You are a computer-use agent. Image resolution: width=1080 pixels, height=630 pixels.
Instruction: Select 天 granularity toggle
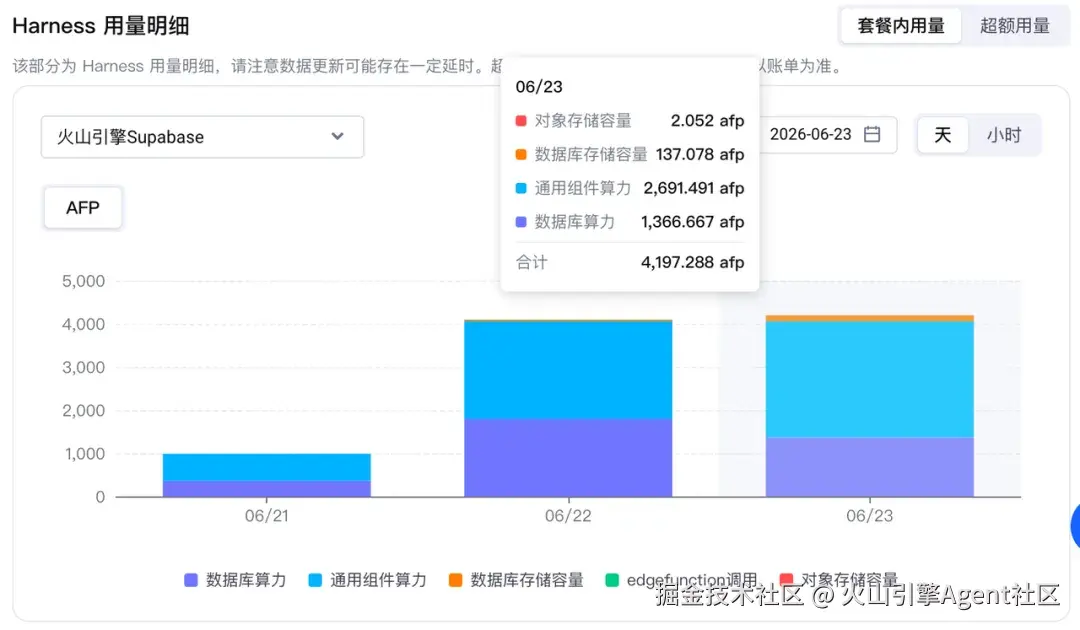942,135
